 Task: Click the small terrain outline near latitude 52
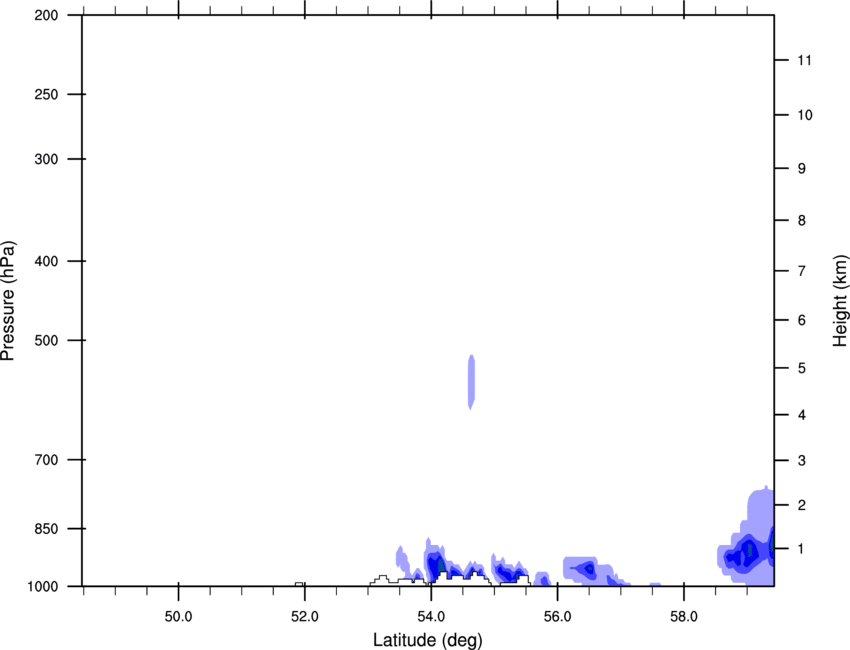click(x=299, y=584)
